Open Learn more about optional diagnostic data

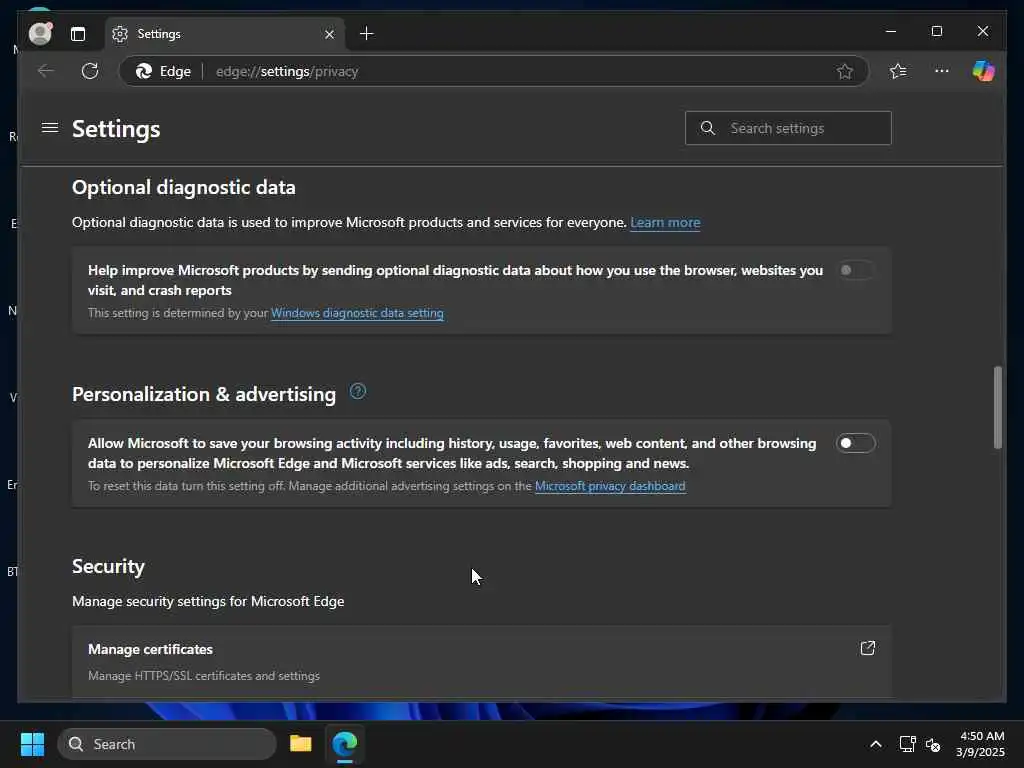[x=665, y=223]
